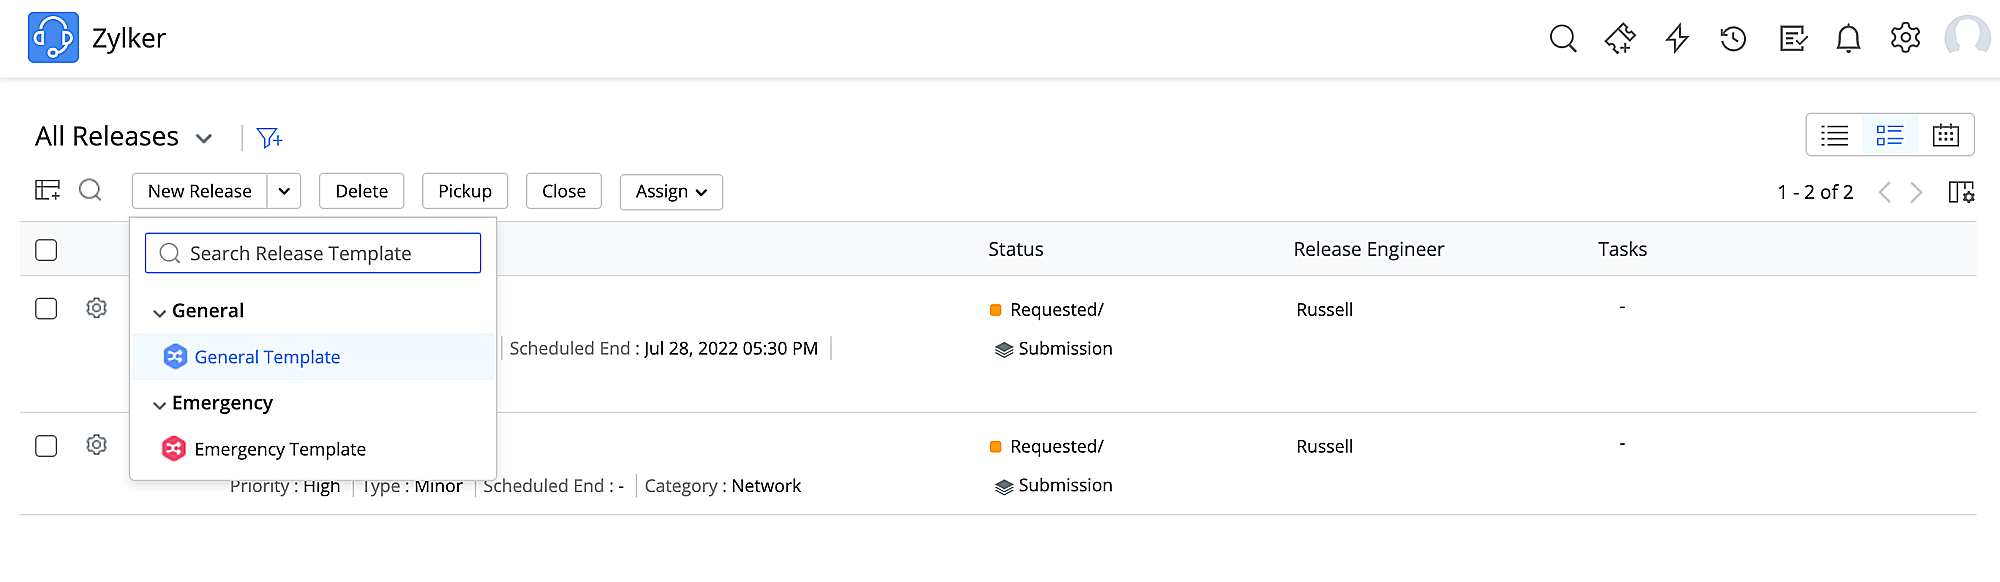Image resolution: width=2000 pixels, height=582 pixels.
Task: Click the Delete button
Action: 361,192
